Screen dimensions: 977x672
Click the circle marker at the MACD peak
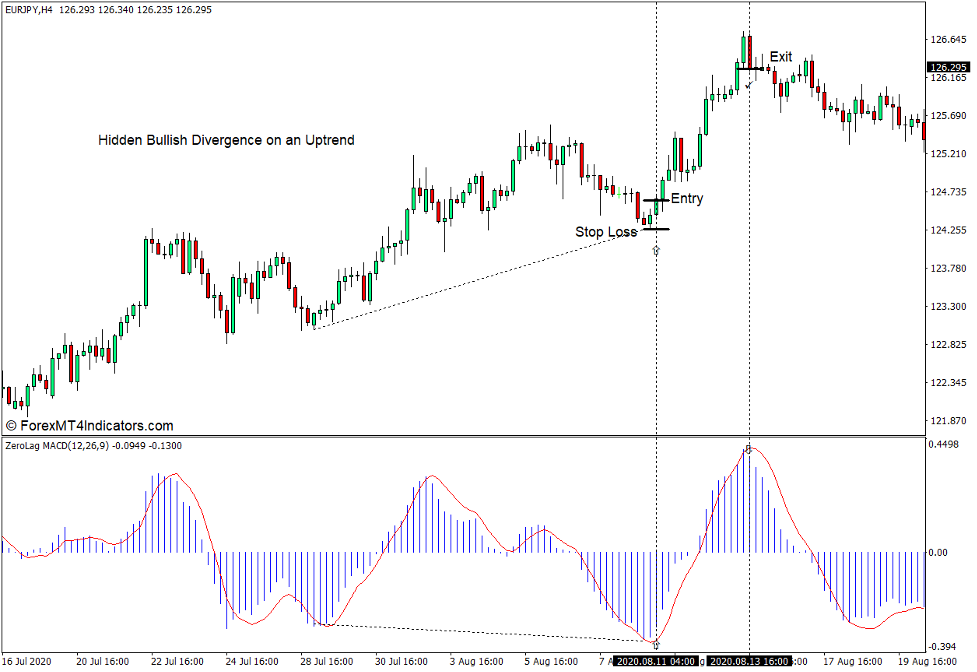[x=748, y=449]
